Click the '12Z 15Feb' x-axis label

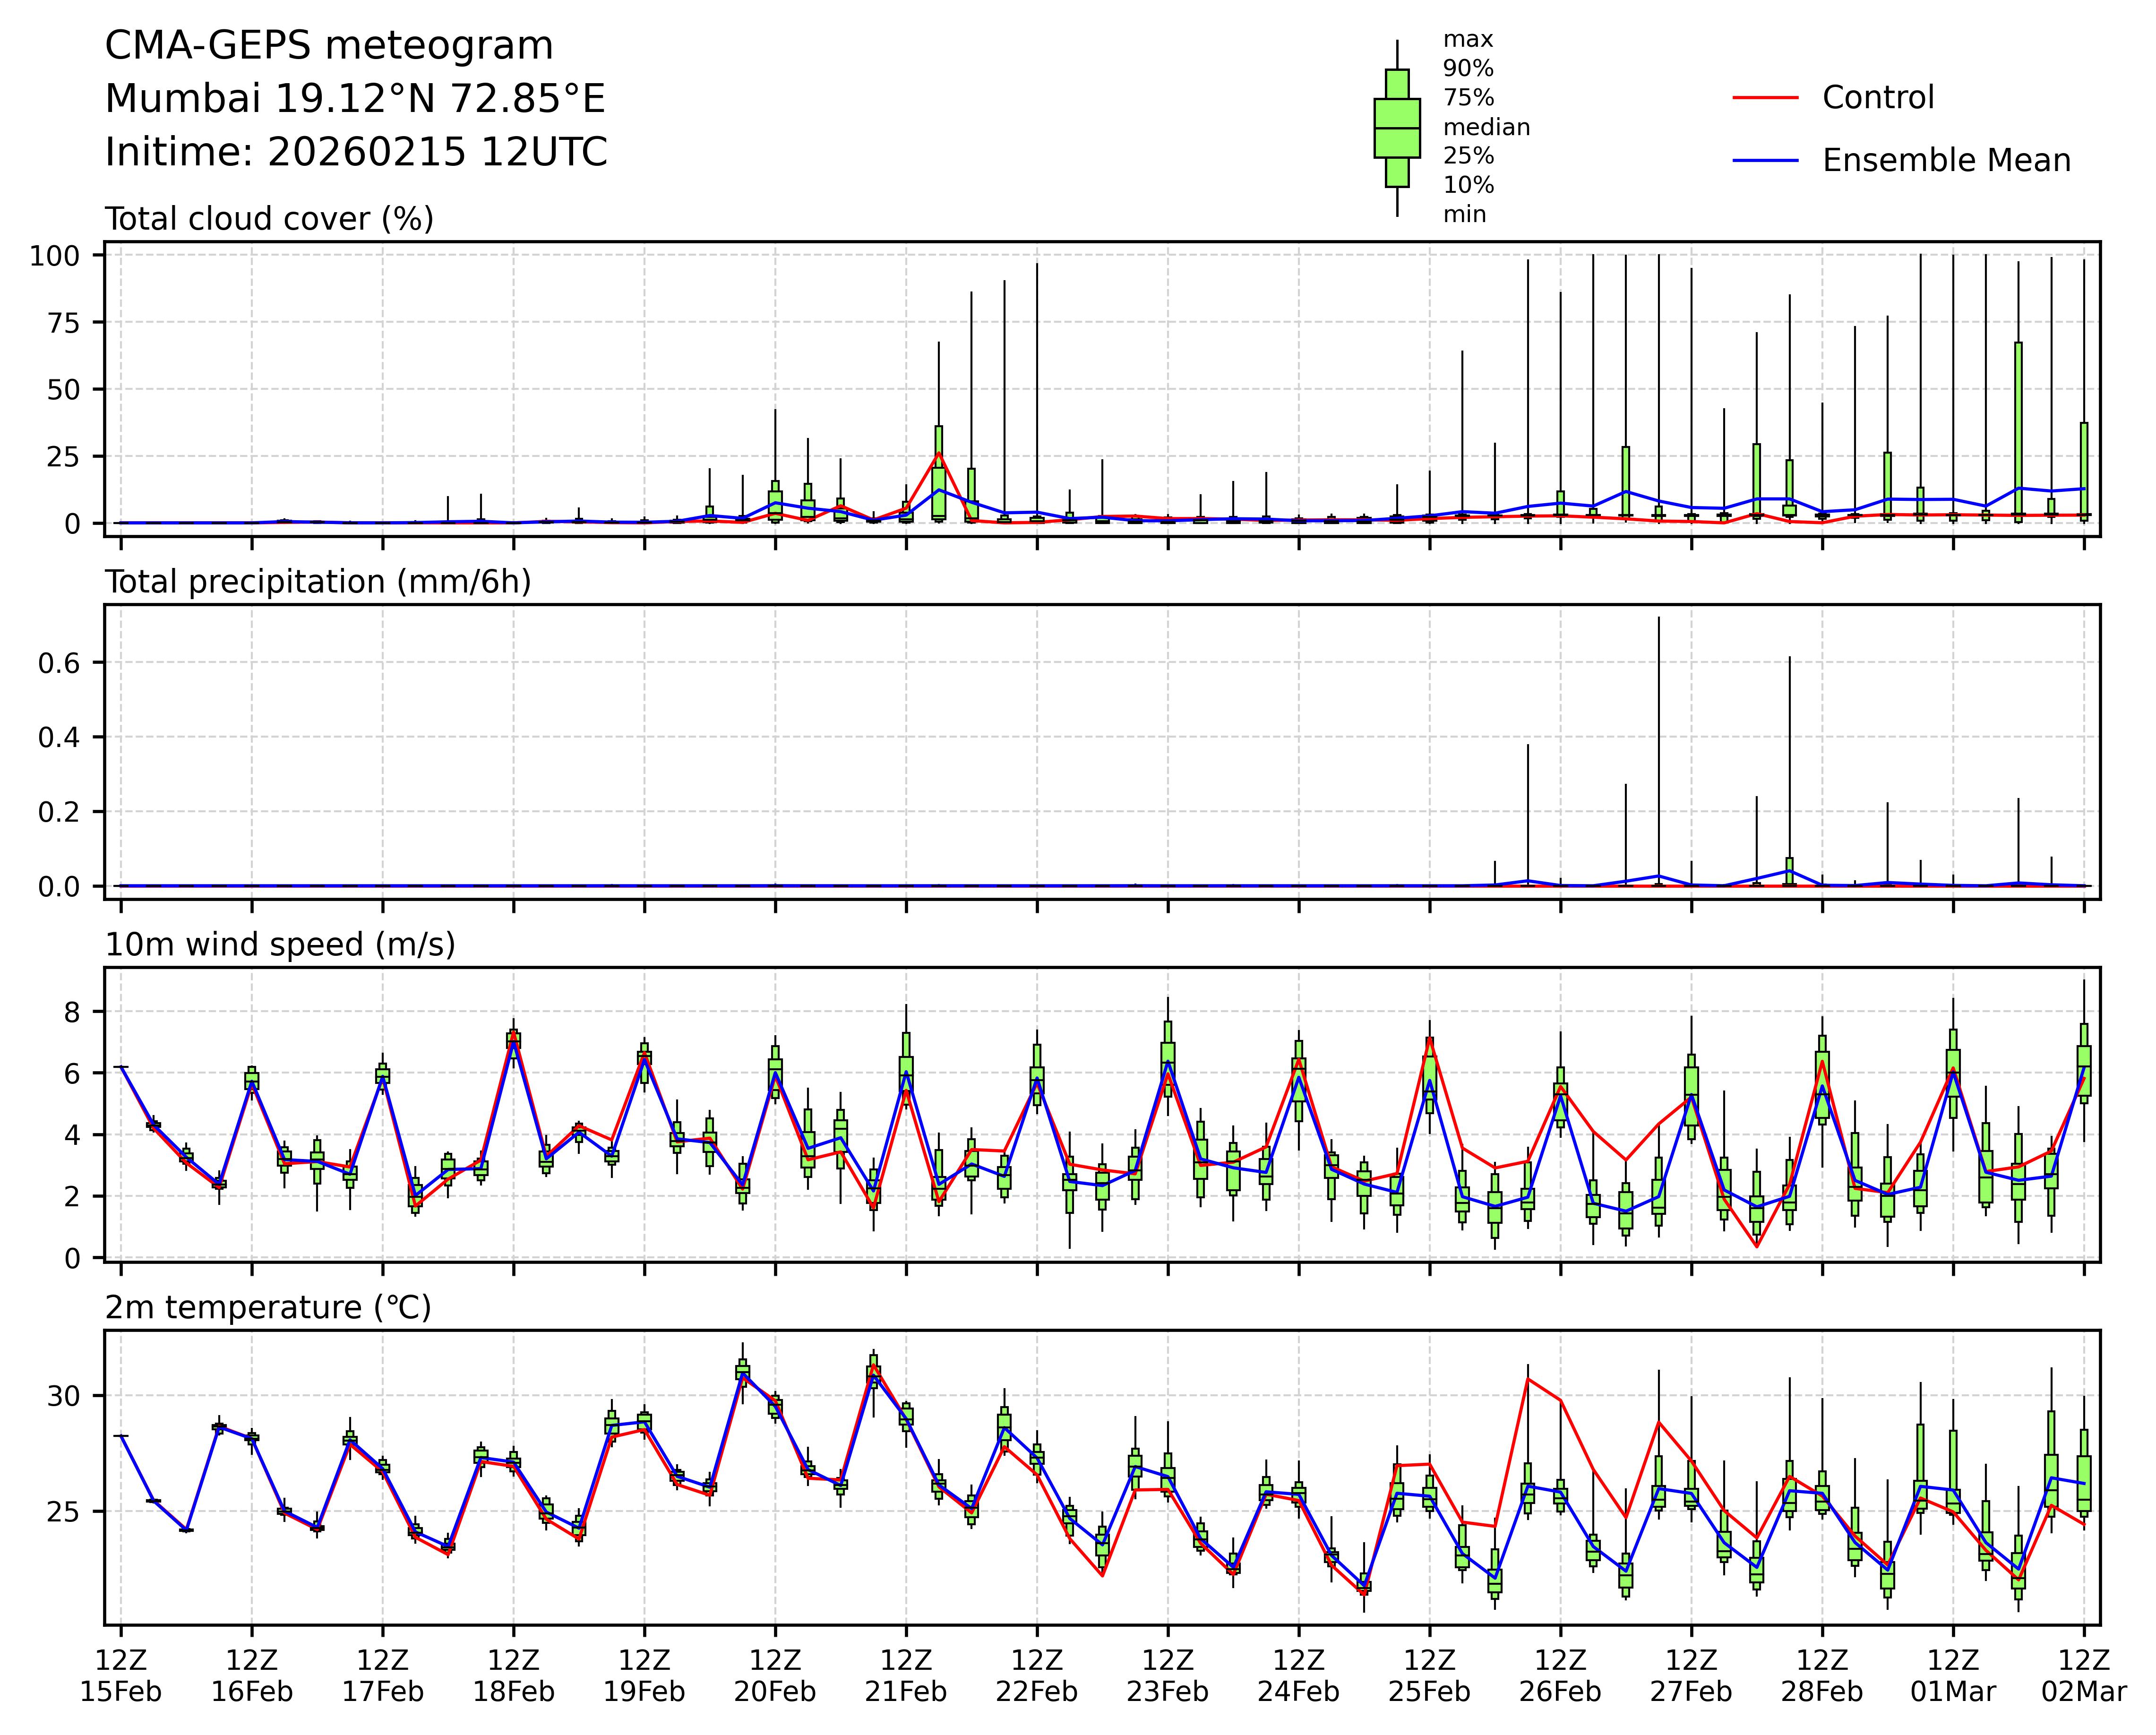point(121,1676)
